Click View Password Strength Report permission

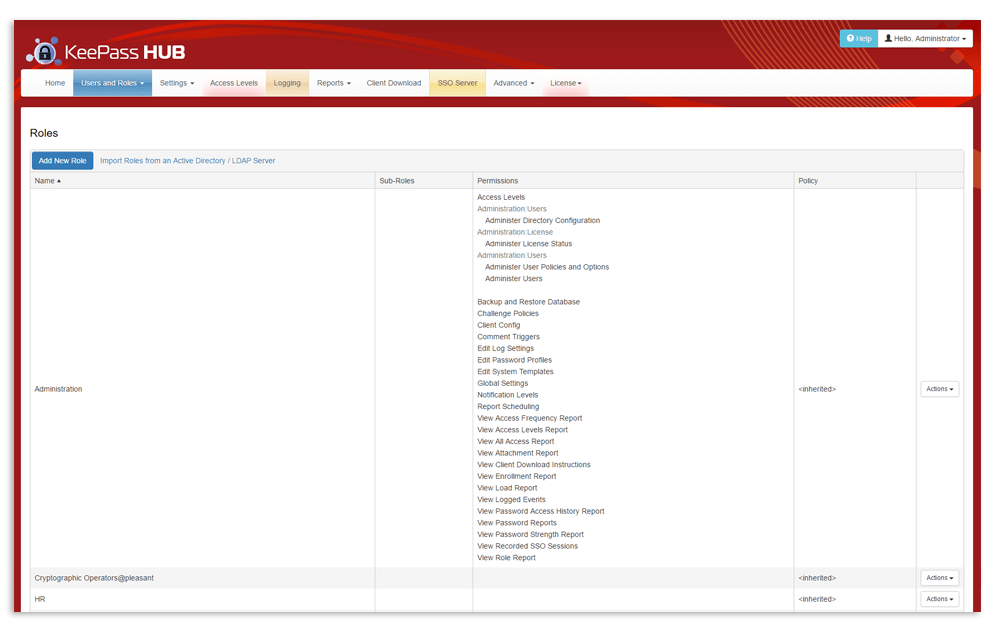(531, 534)
